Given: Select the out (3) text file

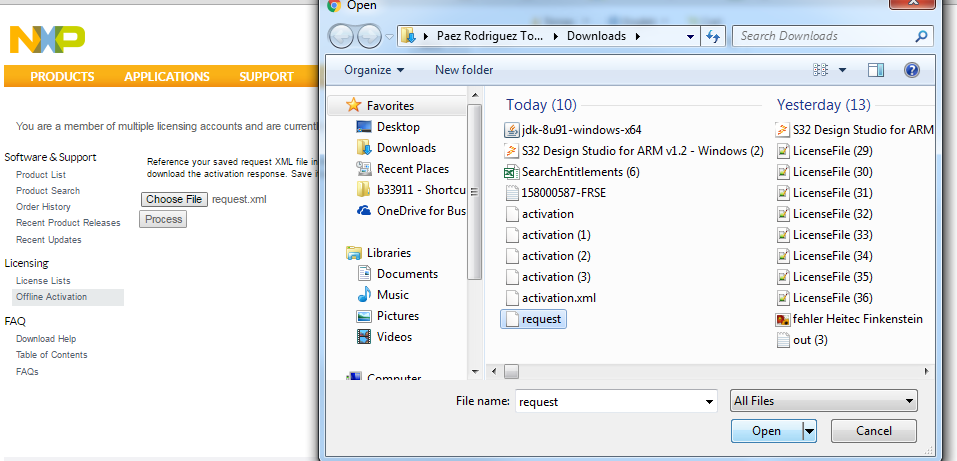Looking at the screenshot, I should tap(802, 340).
